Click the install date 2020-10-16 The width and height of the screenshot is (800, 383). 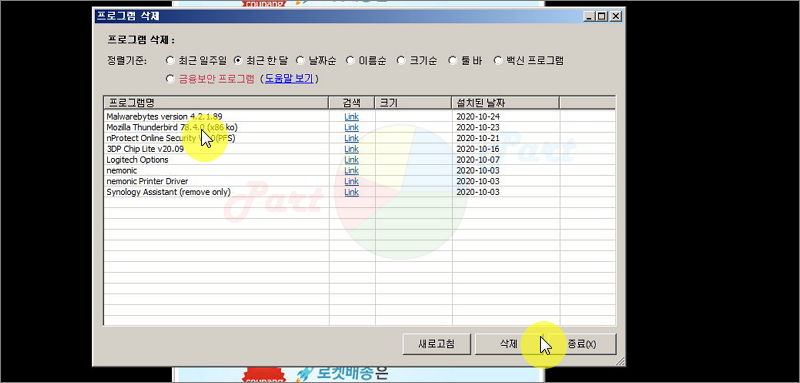(x=478, y=149)
